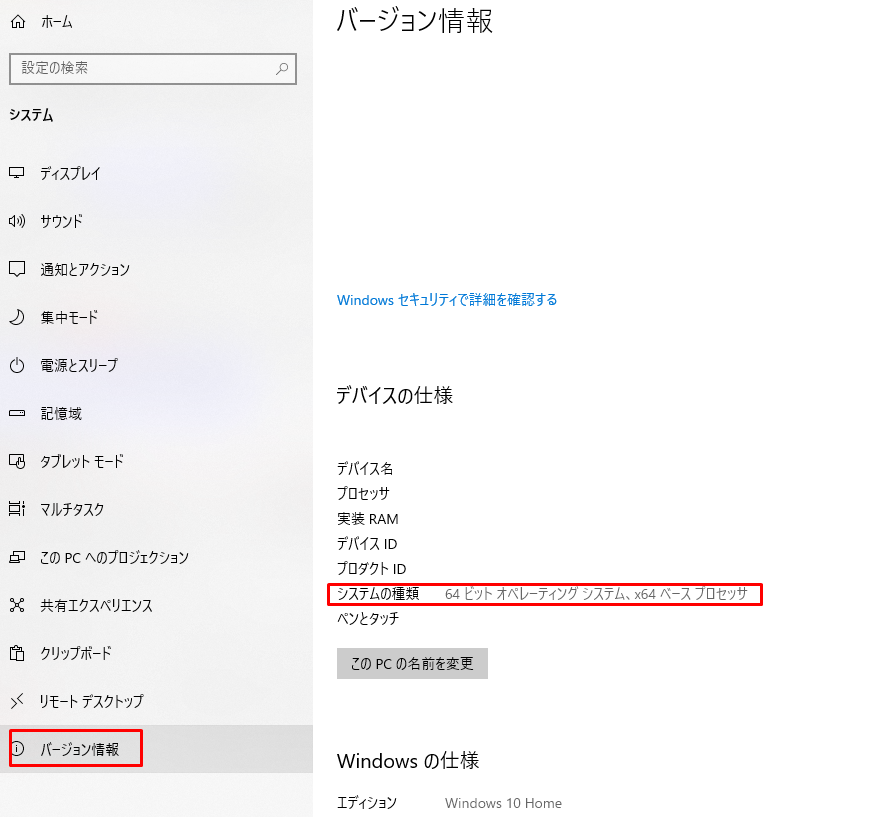
Task: Click the プロセッサ label
Action: [x=363, y=493]
